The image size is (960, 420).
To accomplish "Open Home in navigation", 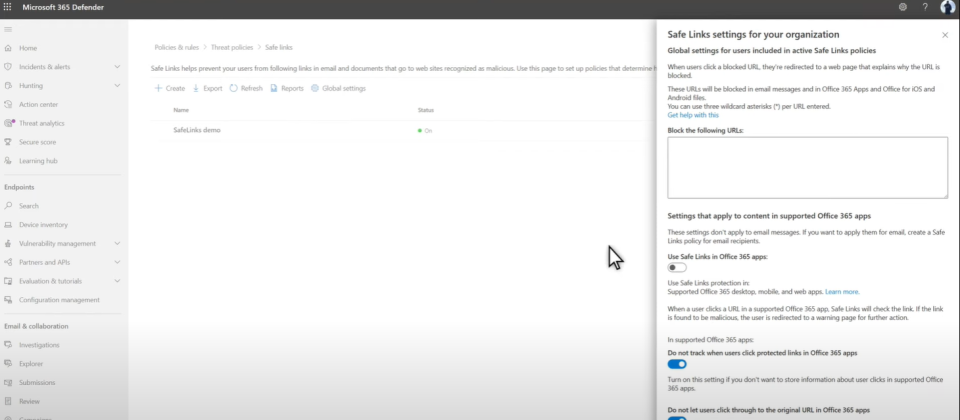I will click(28, 48).
